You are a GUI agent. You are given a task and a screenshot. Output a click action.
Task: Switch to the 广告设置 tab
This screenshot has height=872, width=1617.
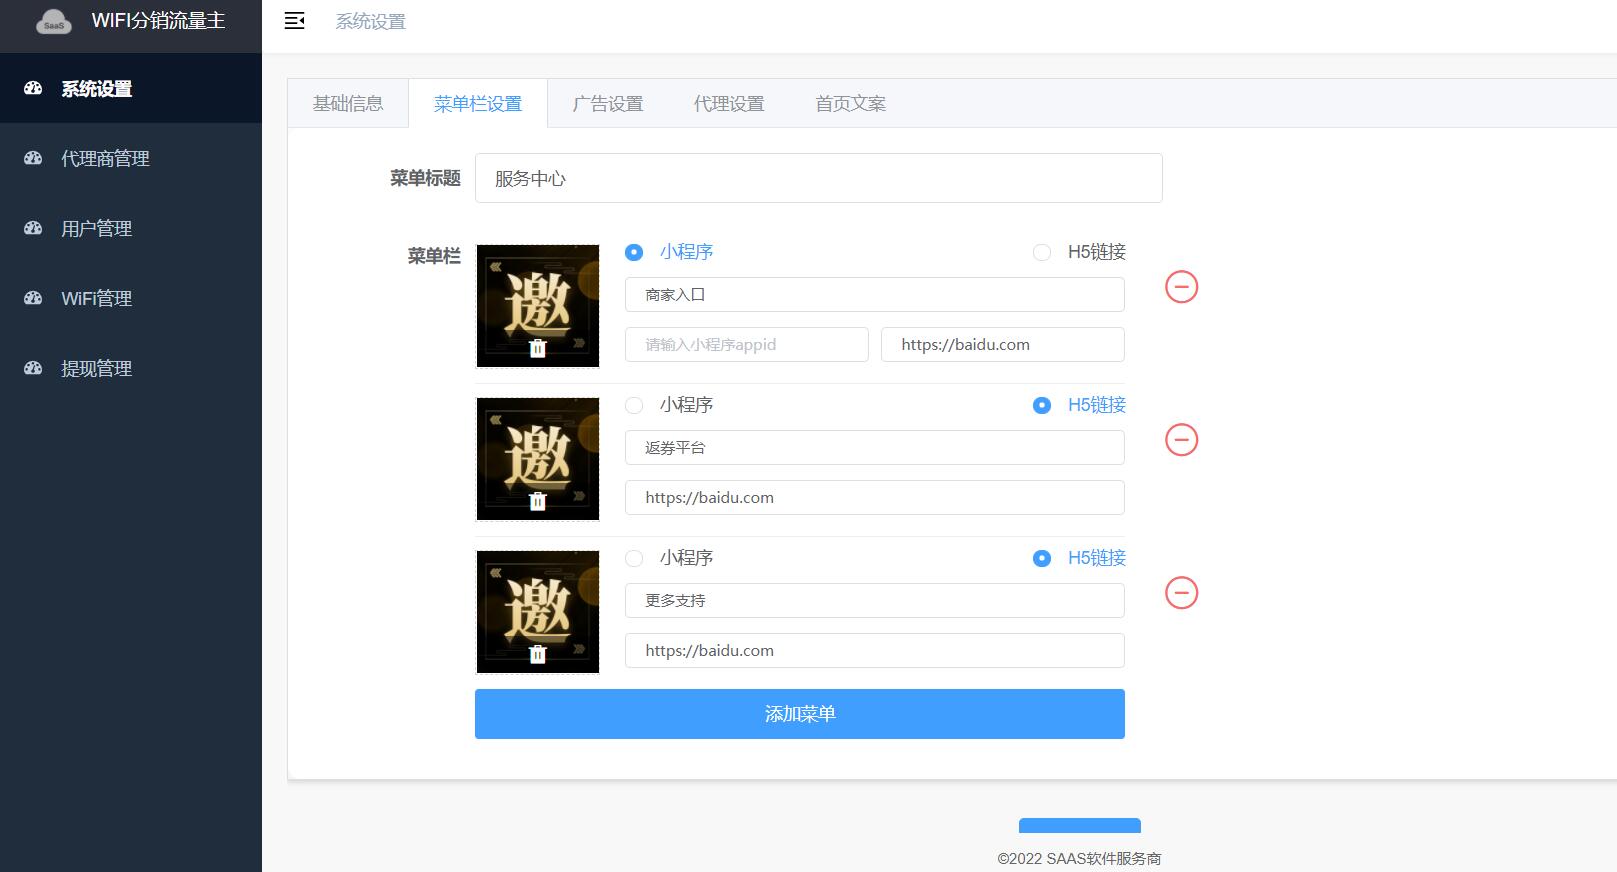[607, 104]
